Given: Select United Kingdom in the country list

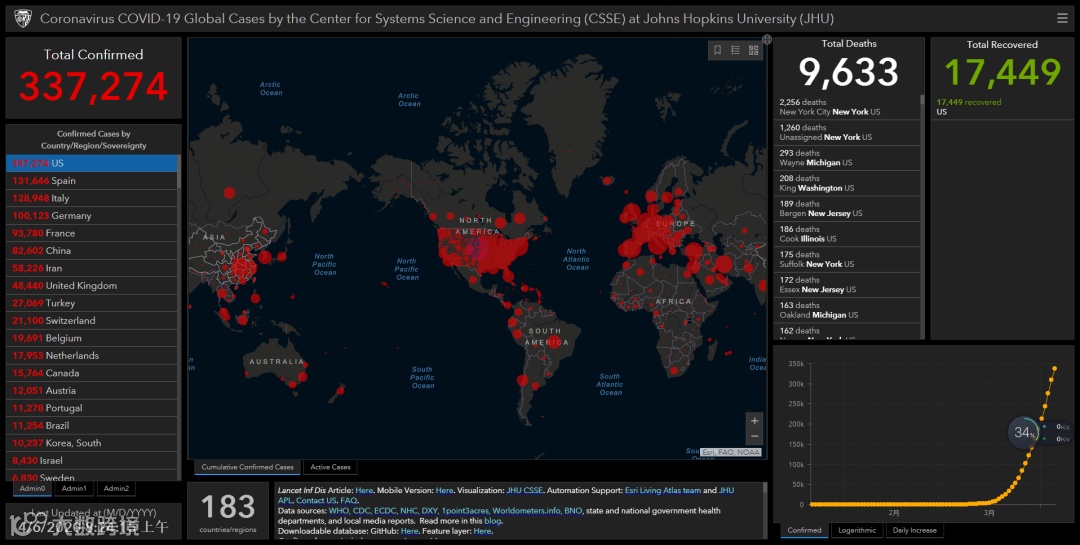Looking at the screenshot, I should tap(92, 286).
